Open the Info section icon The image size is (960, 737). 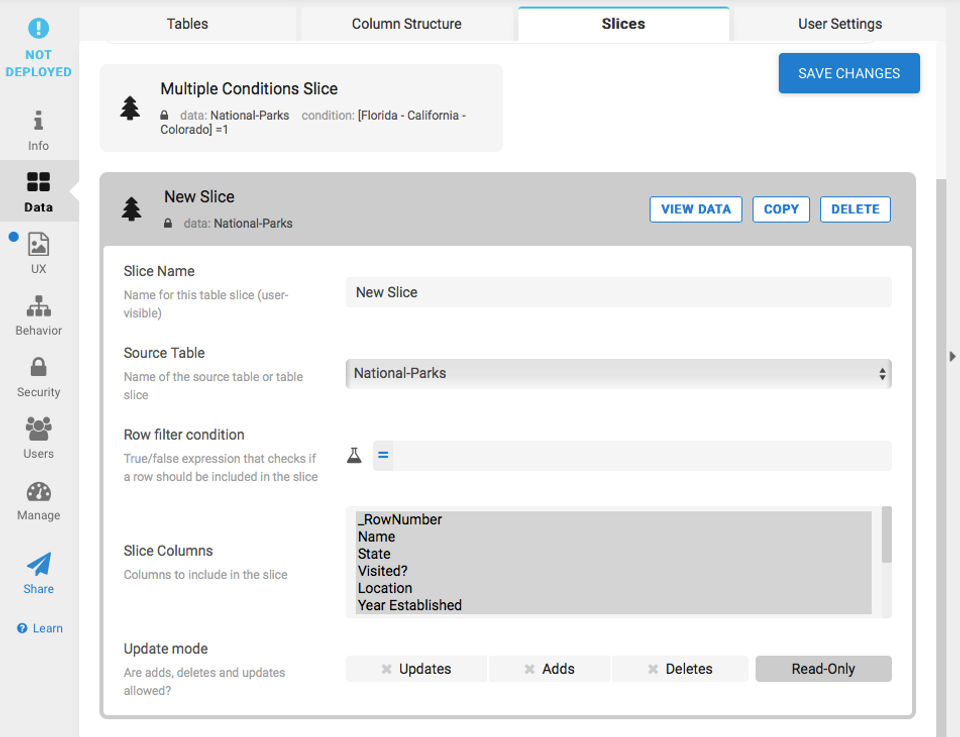pos(38,121)
